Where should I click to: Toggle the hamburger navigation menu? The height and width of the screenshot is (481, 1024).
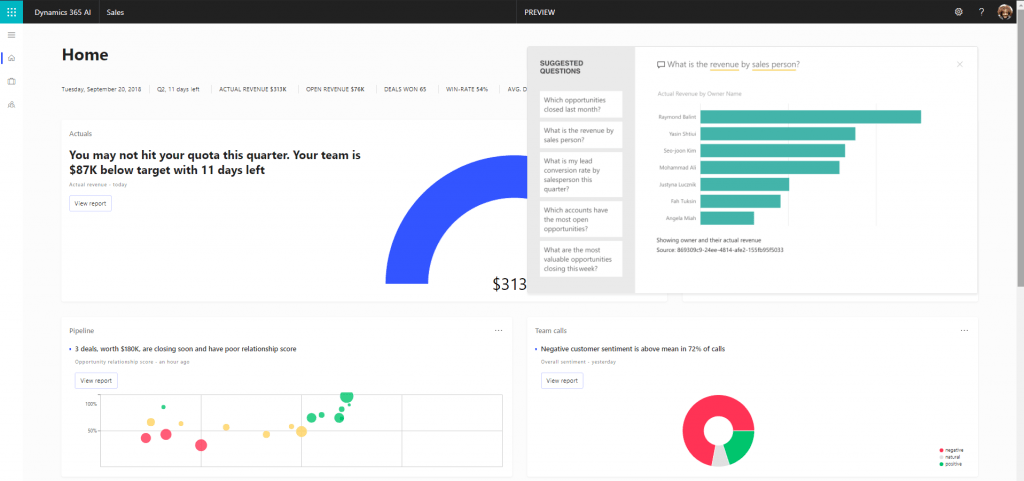(11, 35)
